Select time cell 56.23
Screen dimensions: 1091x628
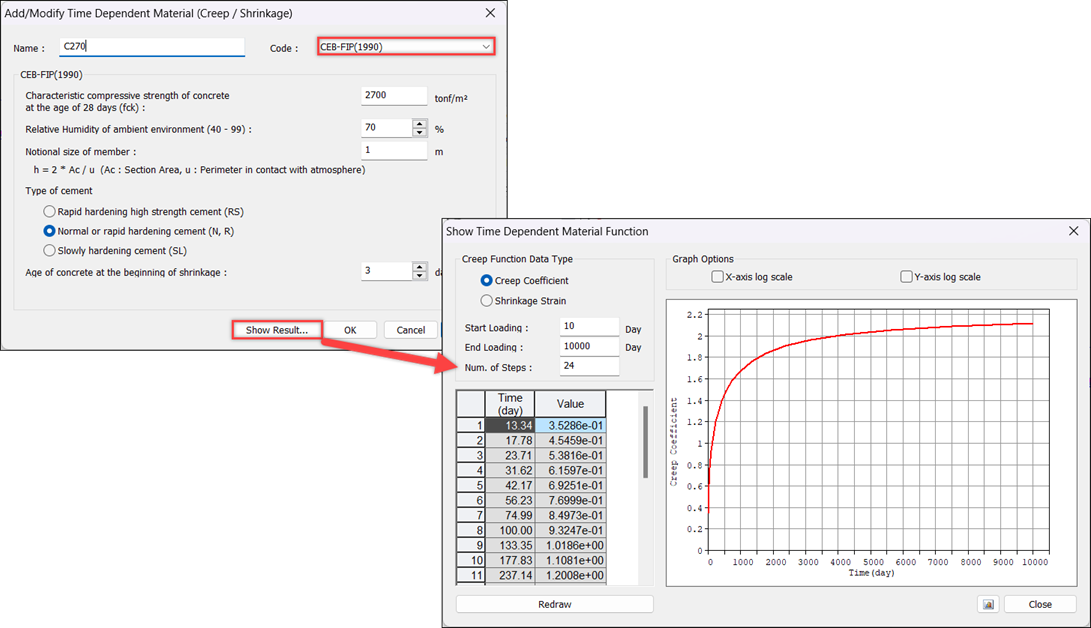click(x=509, y=500)
